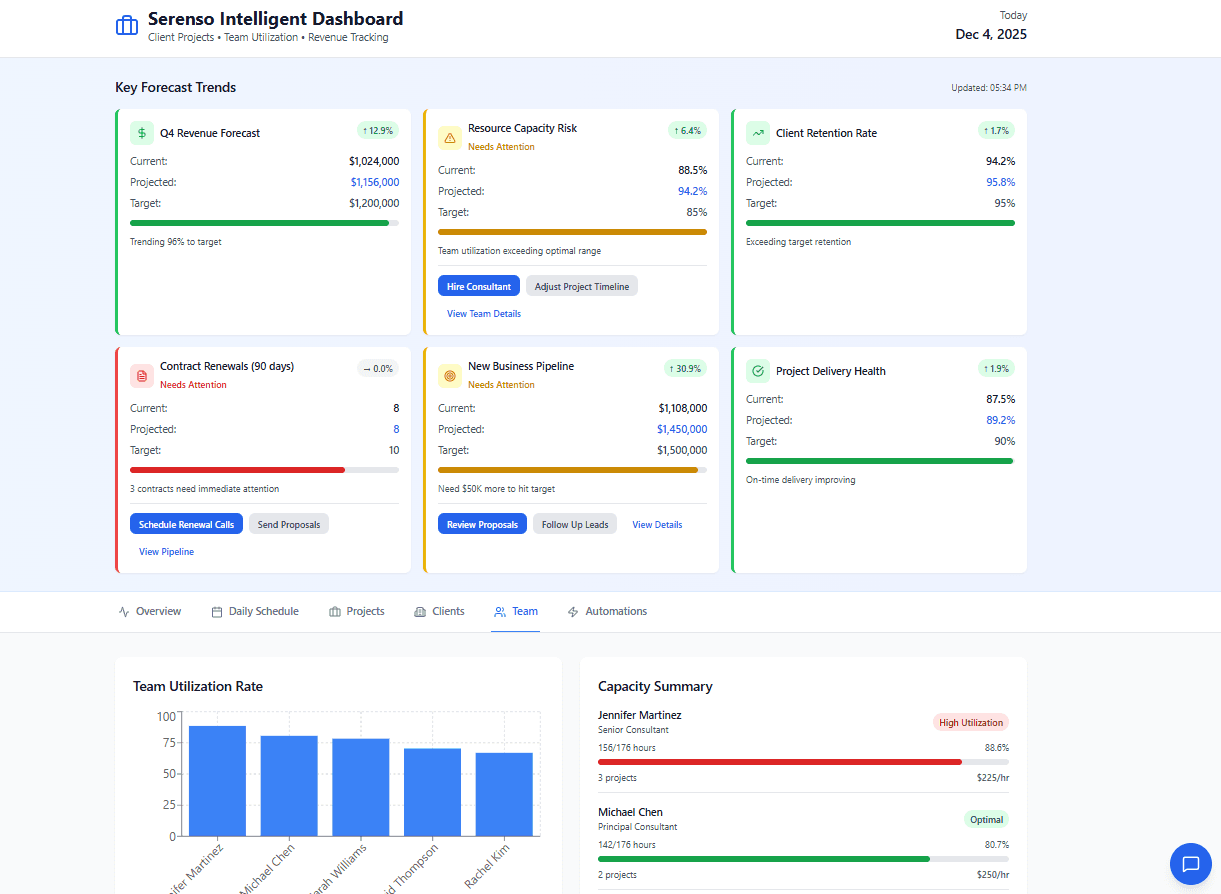Click the trending arrow icon on Client Retention Rate
The image size is (1221, 894).
point(756,132)
